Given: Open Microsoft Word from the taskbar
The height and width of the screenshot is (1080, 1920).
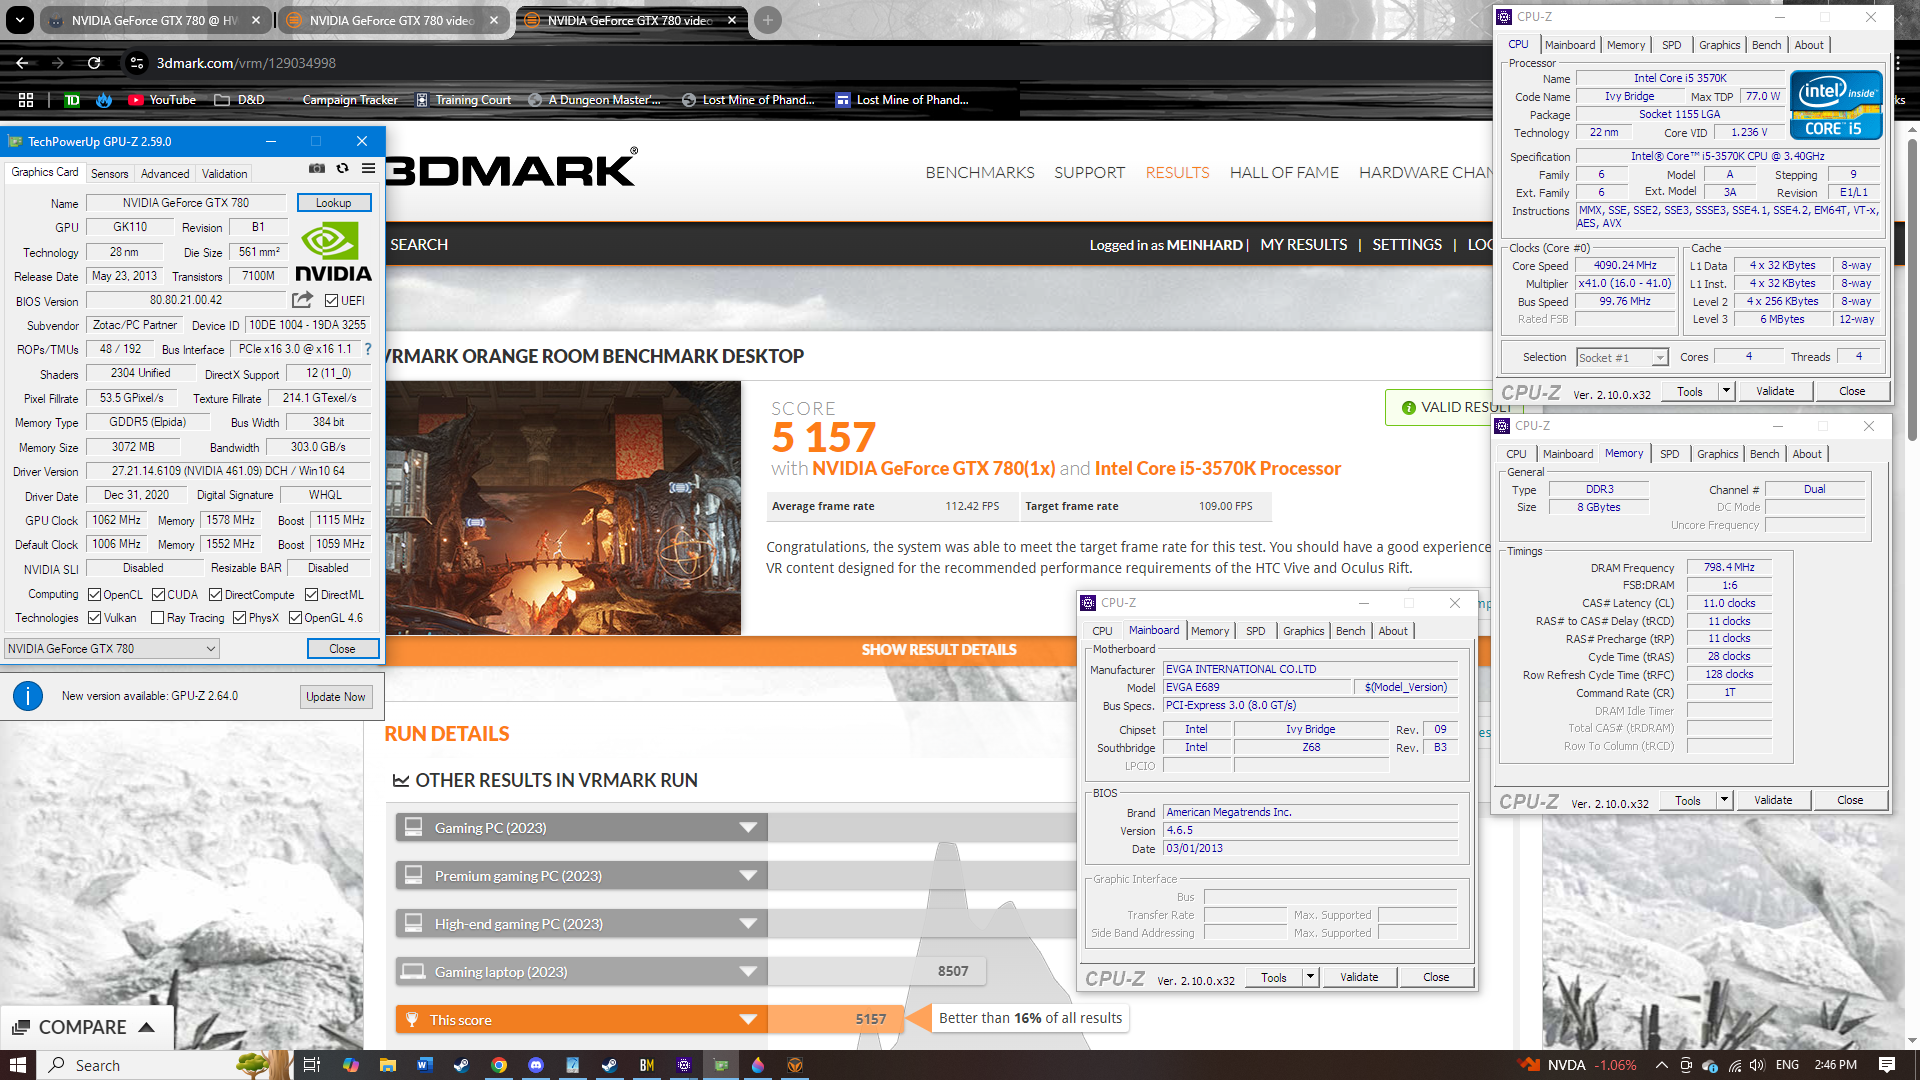Looking at the screenshot, I should click(x=424, y=1065).
